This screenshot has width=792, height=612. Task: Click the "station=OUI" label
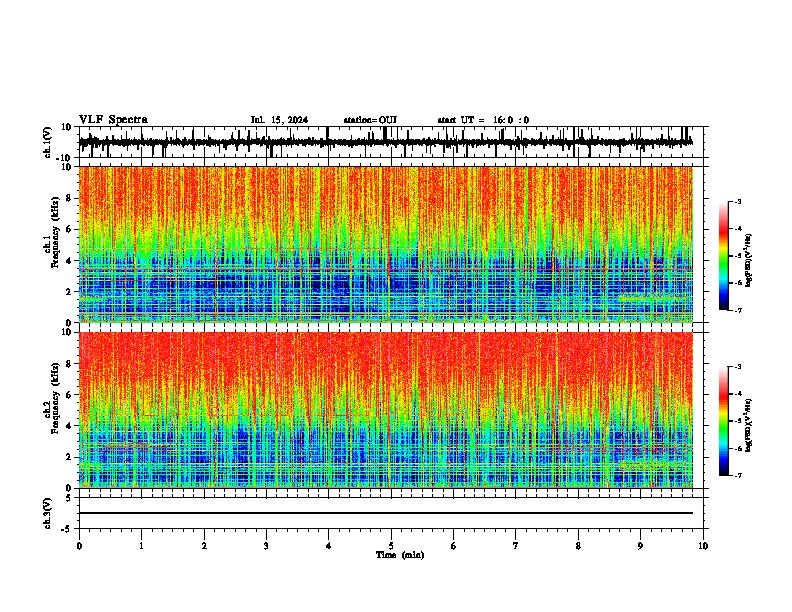click(x=370, y=120)
